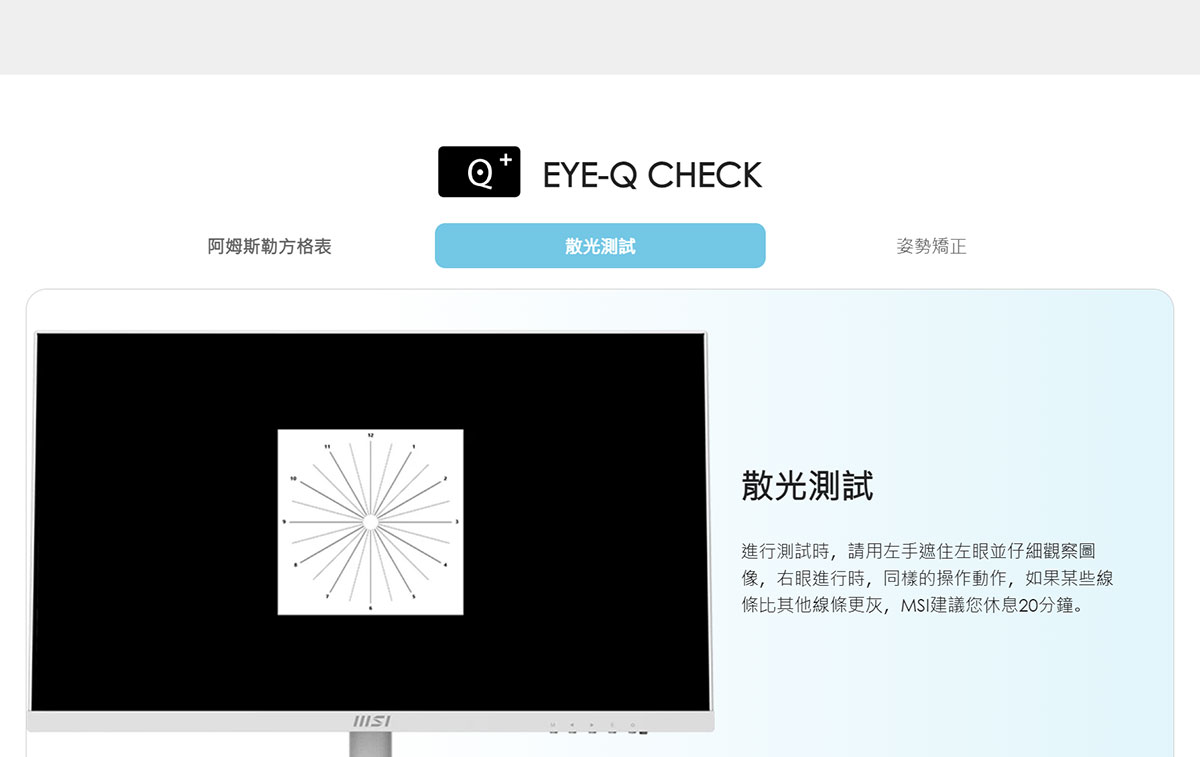Click the M menu button on monitor bezel
This screenshot has height=757, width=1200.
(x=553, y=725)
